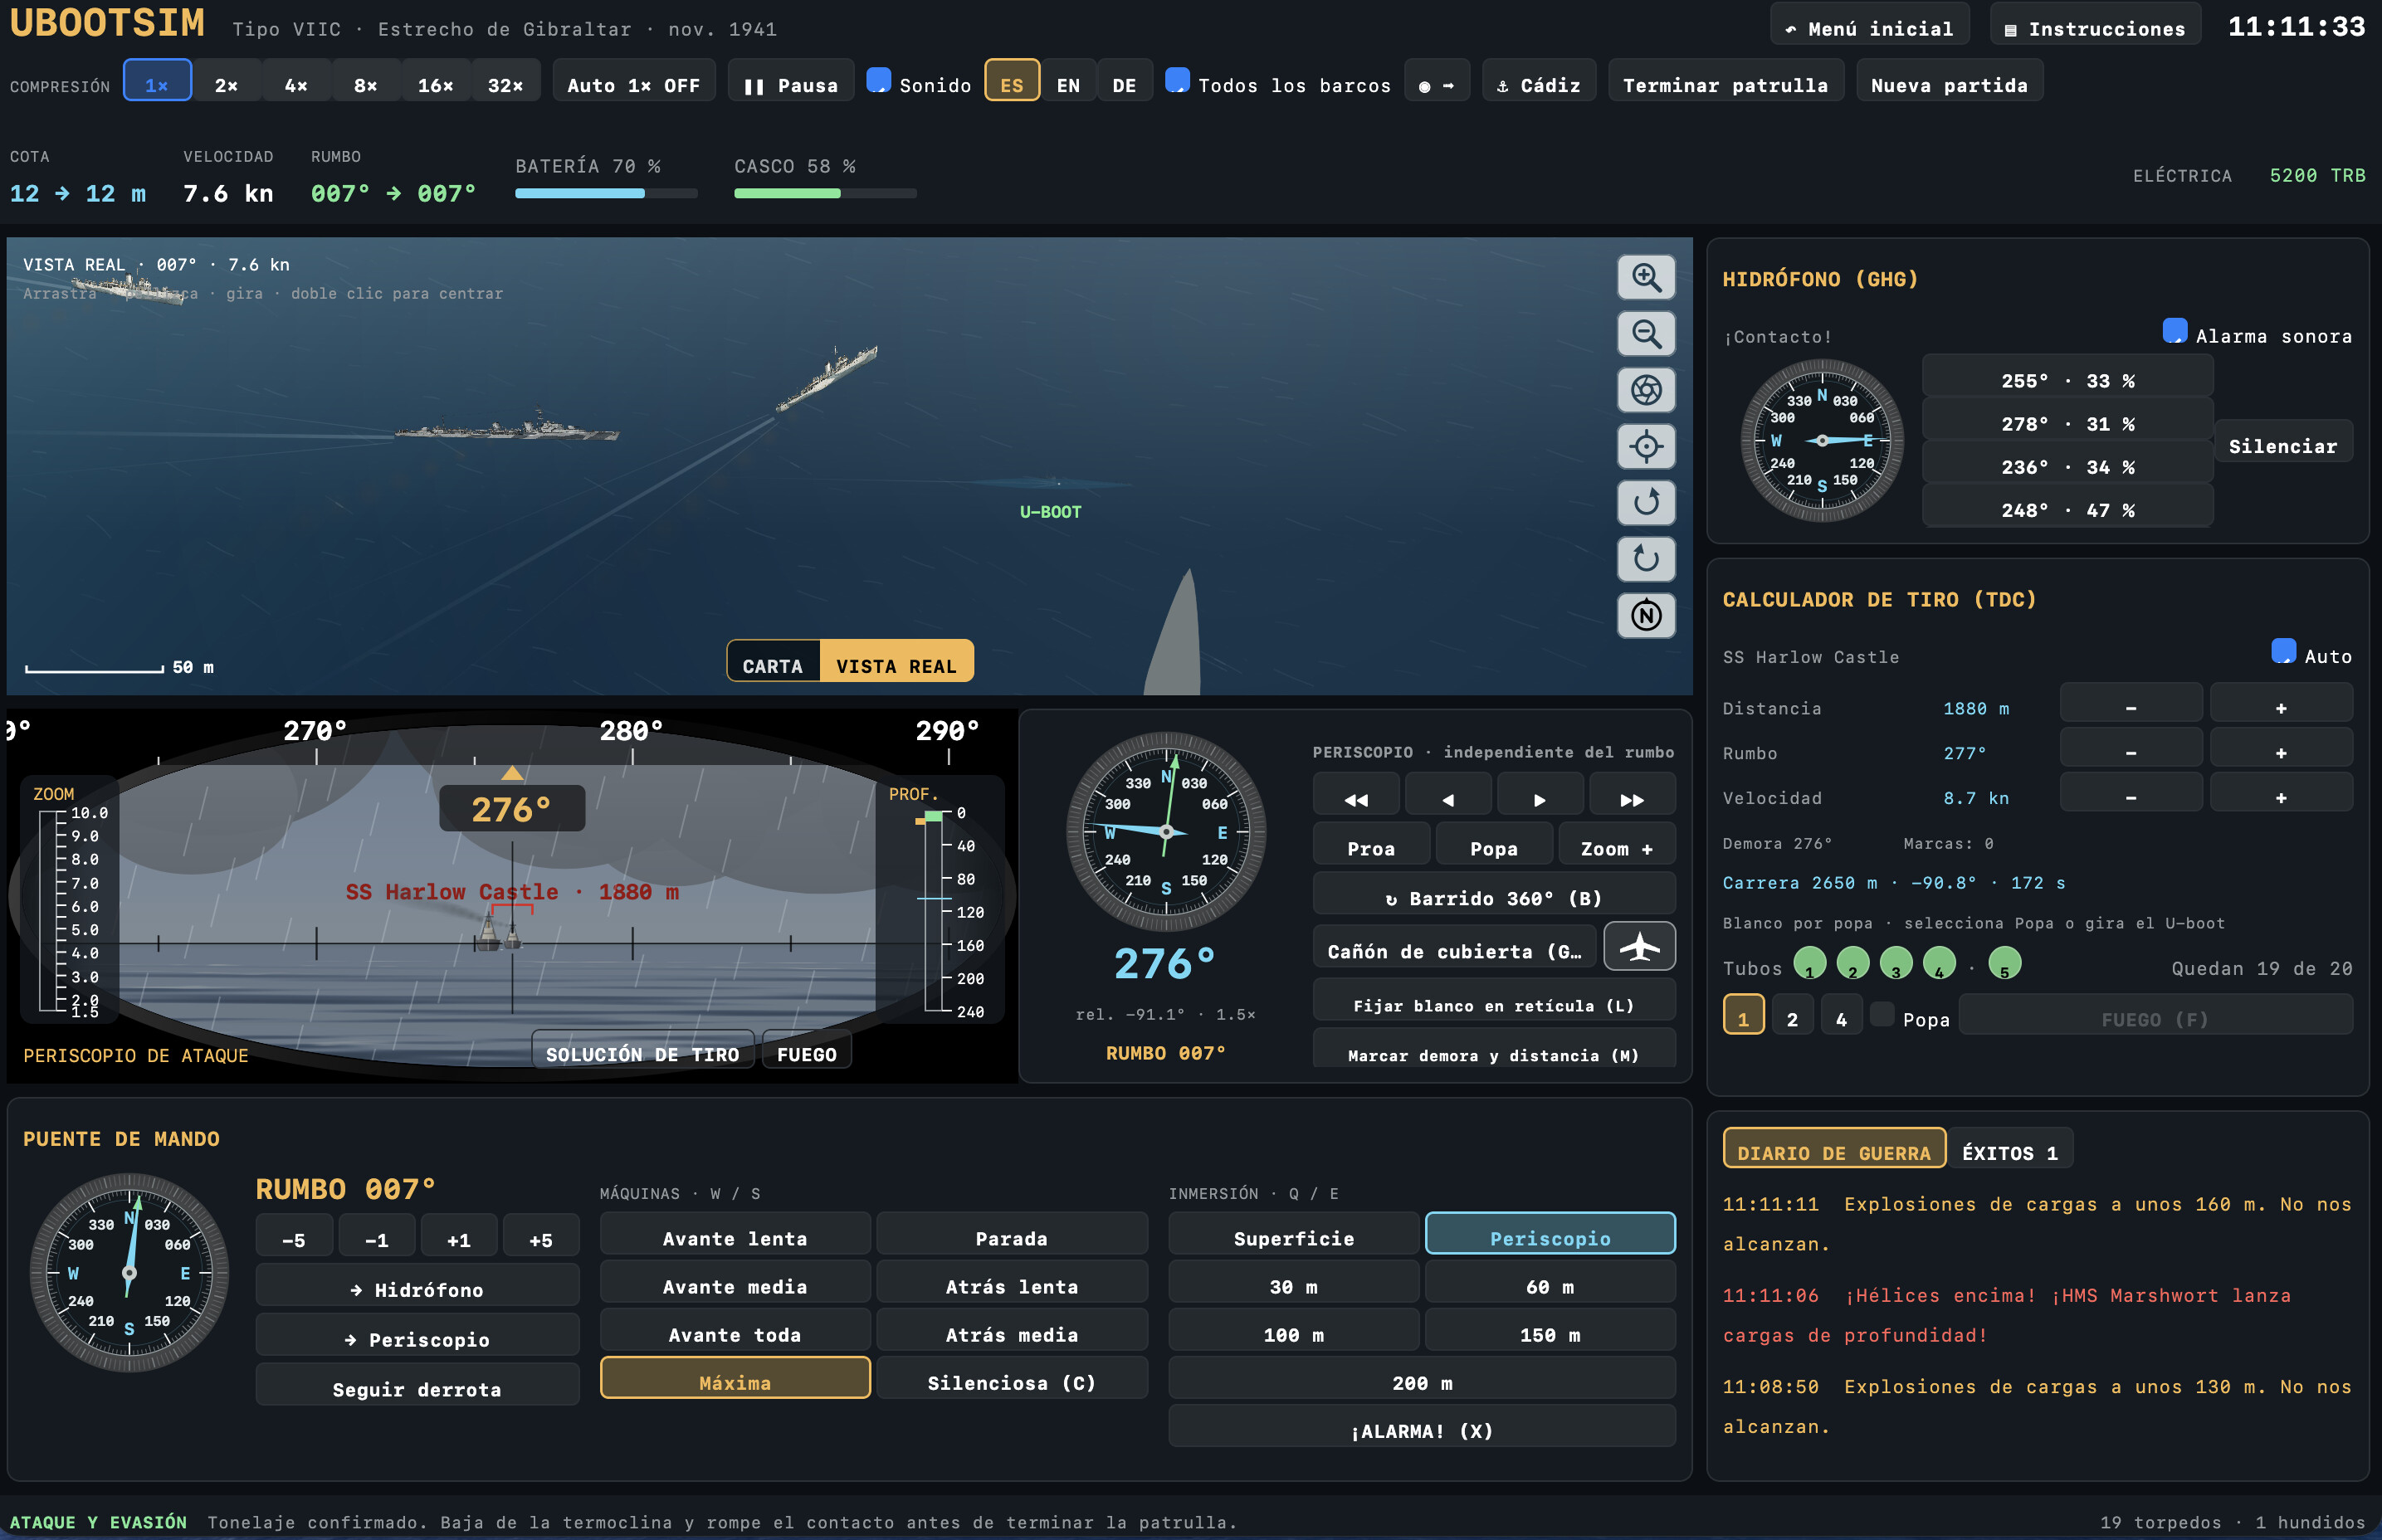The width and height of the screenshot is (2382, 1540).
Task: Click the CASCO 58 % hull bar
Action: coord(825,194)
